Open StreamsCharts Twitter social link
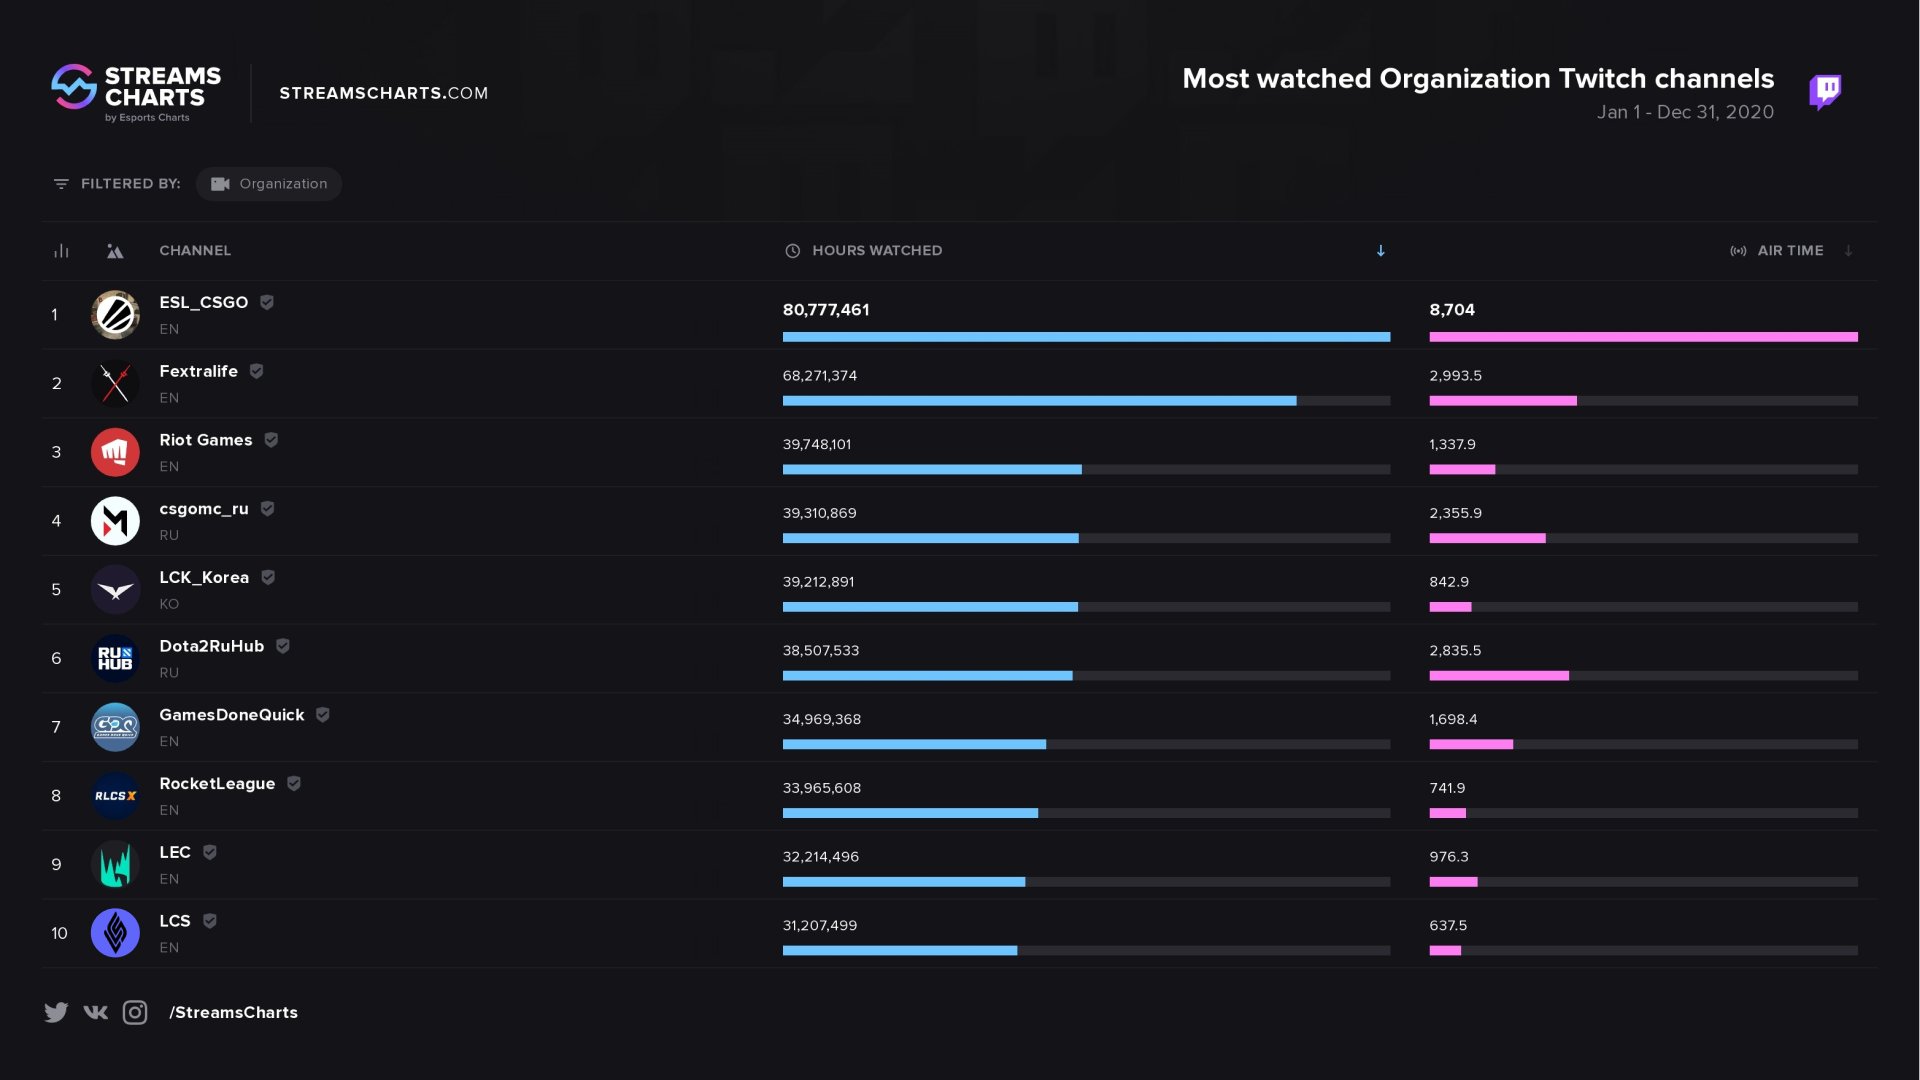1920x1080 pixels. pyautogui.click(x=55, y=1013)
